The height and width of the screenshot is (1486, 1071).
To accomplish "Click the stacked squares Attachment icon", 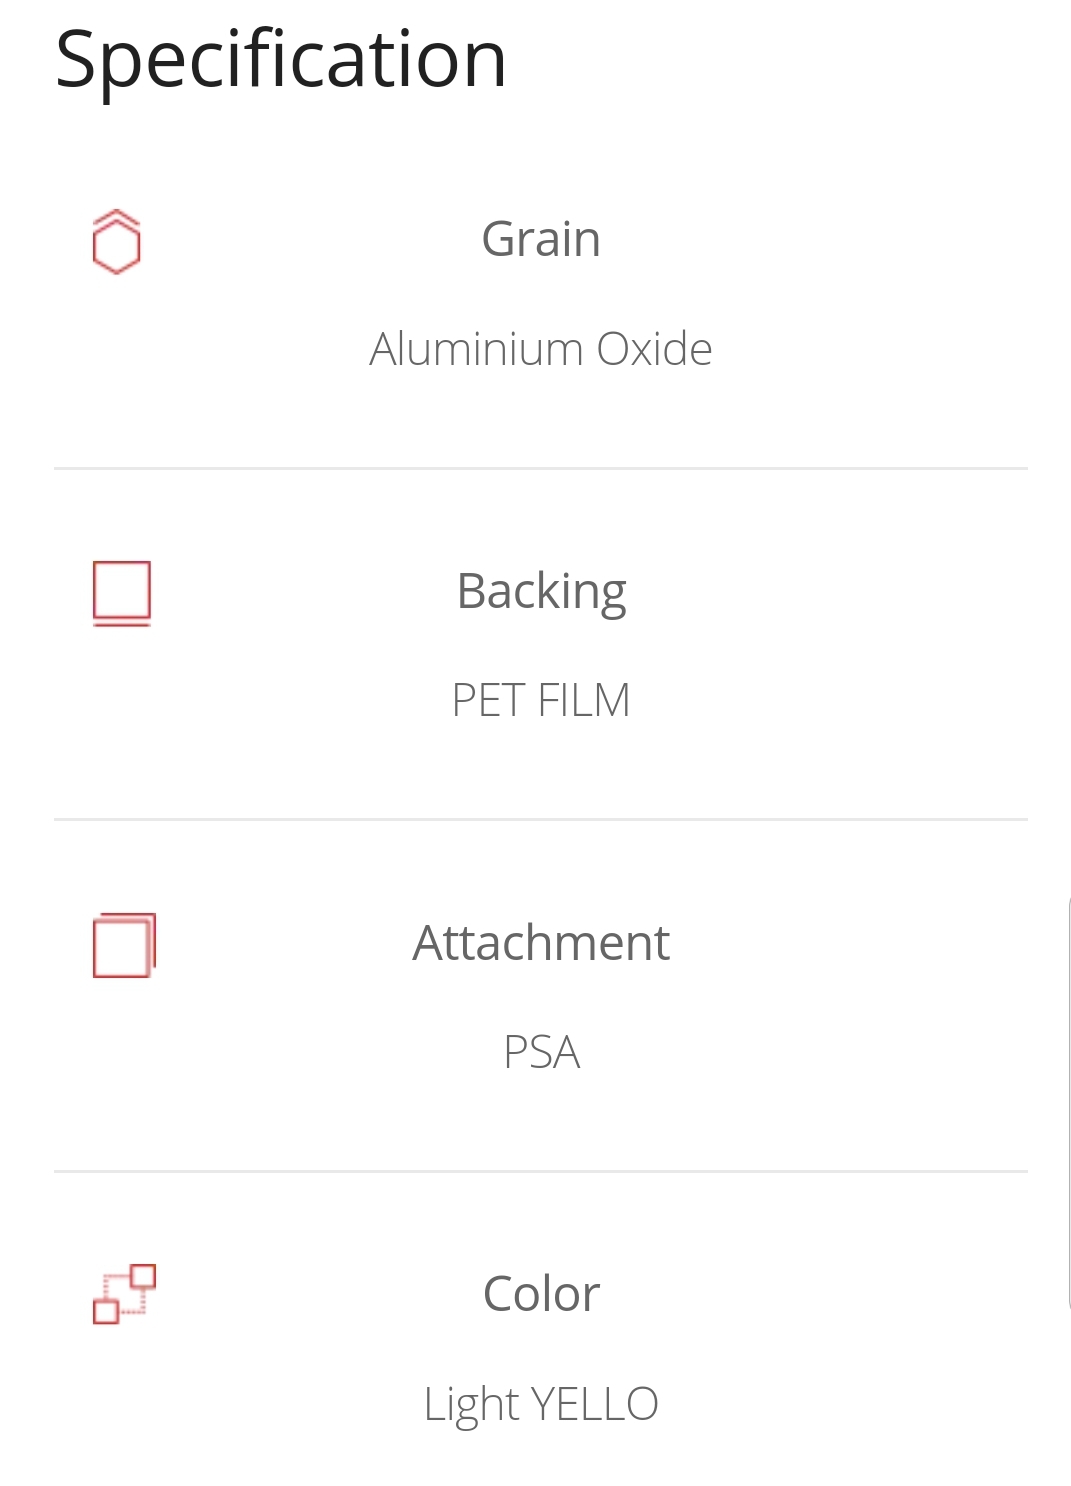I will [x=124, y=945].
